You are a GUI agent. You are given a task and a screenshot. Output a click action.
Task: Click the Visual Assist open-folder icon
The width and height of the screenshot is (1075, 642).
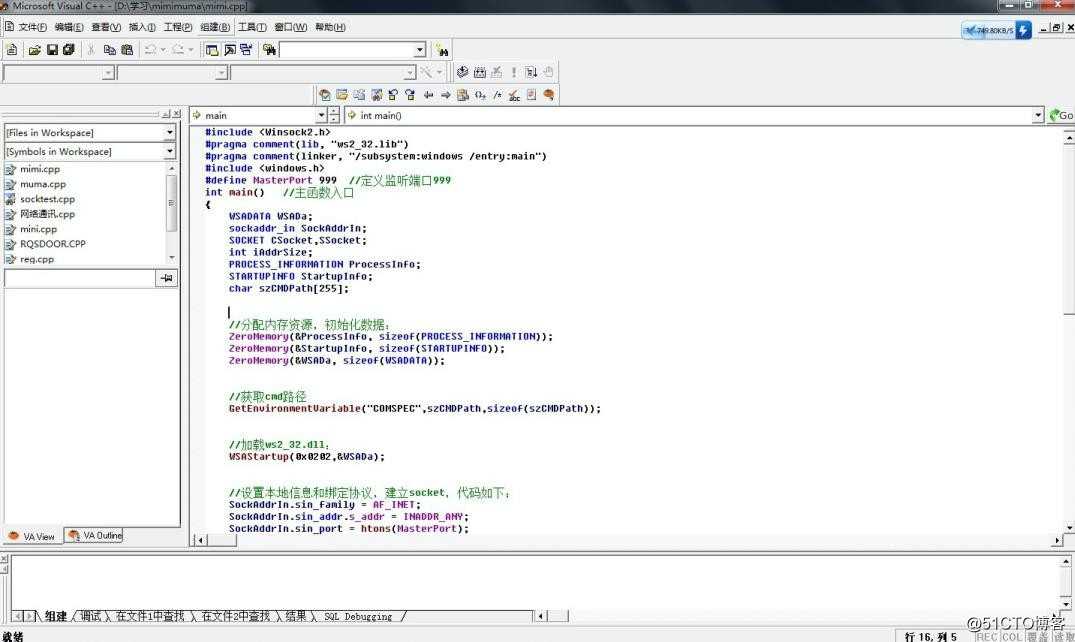click(x=342, y=95)
